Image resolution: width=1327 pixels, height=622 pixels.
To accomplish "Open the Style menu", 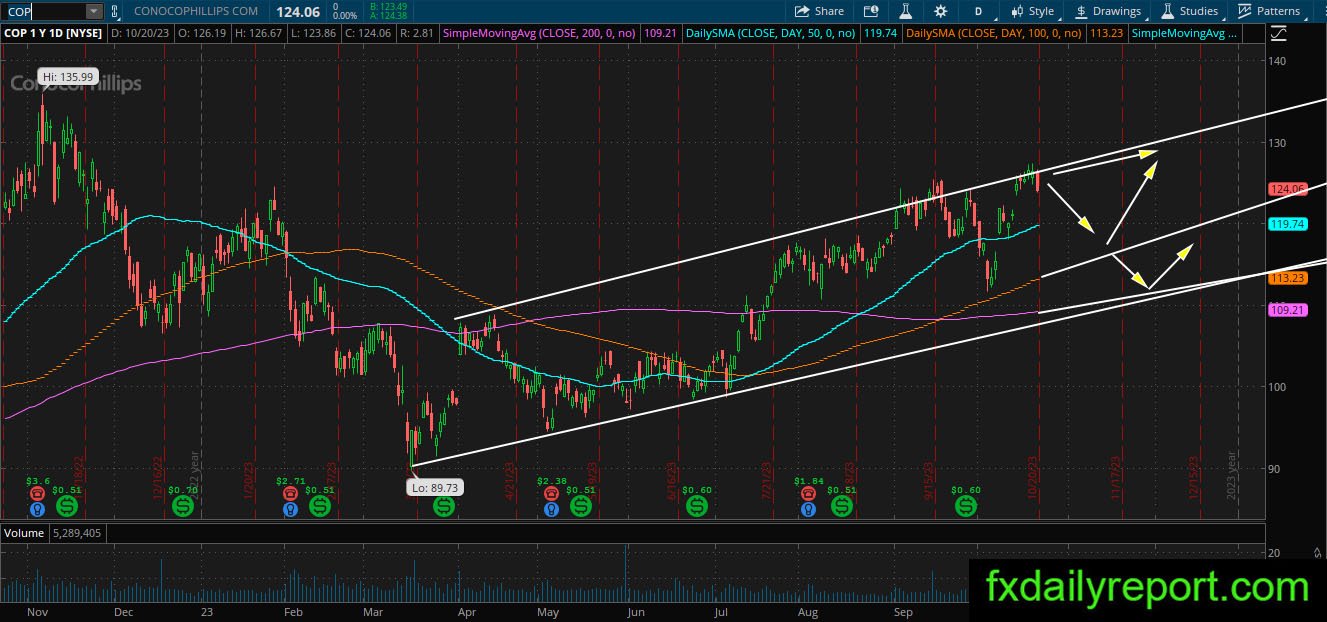I will 1033,11.
